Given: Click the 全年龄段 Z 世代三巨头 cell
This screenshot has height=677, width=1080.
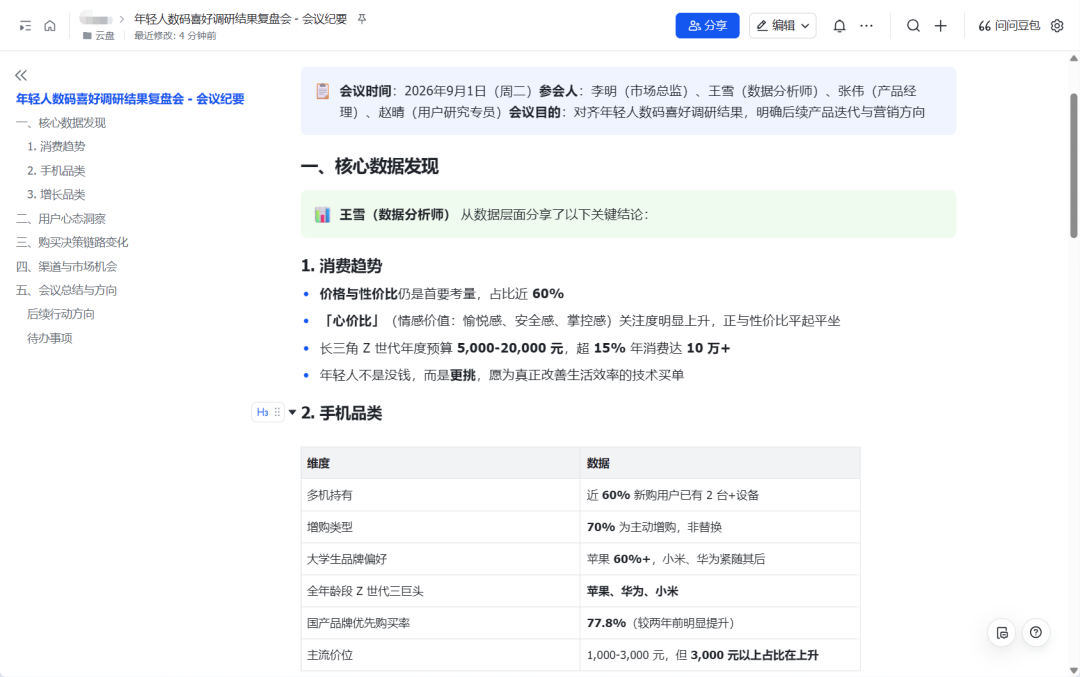Looking at the screenshot, I should tap(440, 591).
